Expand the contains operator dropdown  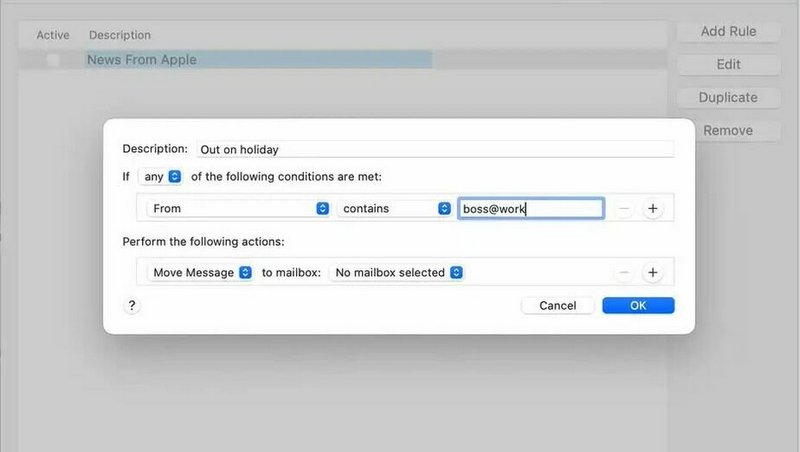395,209
